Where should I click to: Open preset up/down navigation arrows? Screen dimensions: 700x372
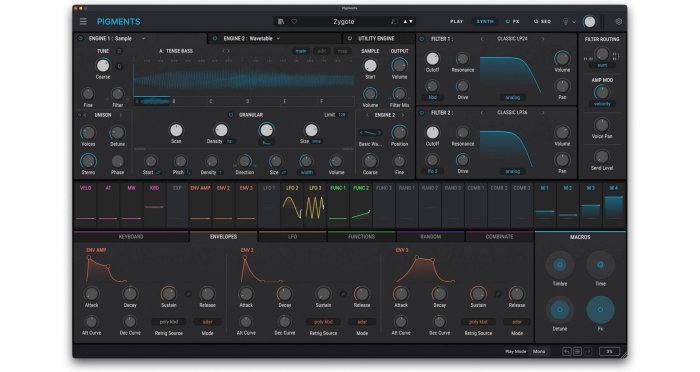pyautogui.click(x=408, y=21)
